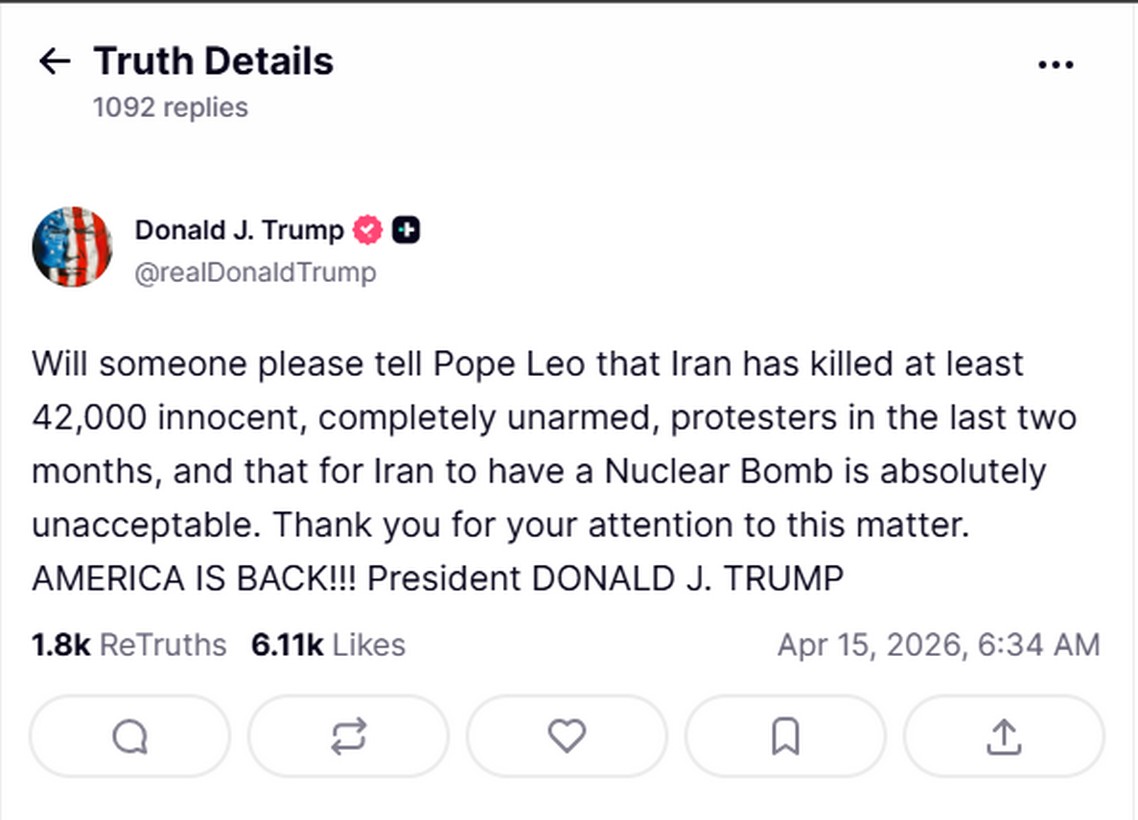The height and width of the screenshot is (820, 1138).
Task: Like the post with the heart button
Action: click(x=566, y=737)
